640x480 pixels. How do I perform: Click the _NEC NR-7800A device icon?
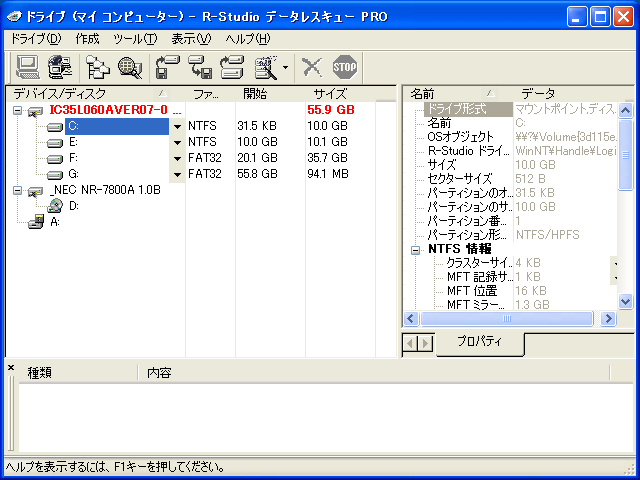coord(36,191)
